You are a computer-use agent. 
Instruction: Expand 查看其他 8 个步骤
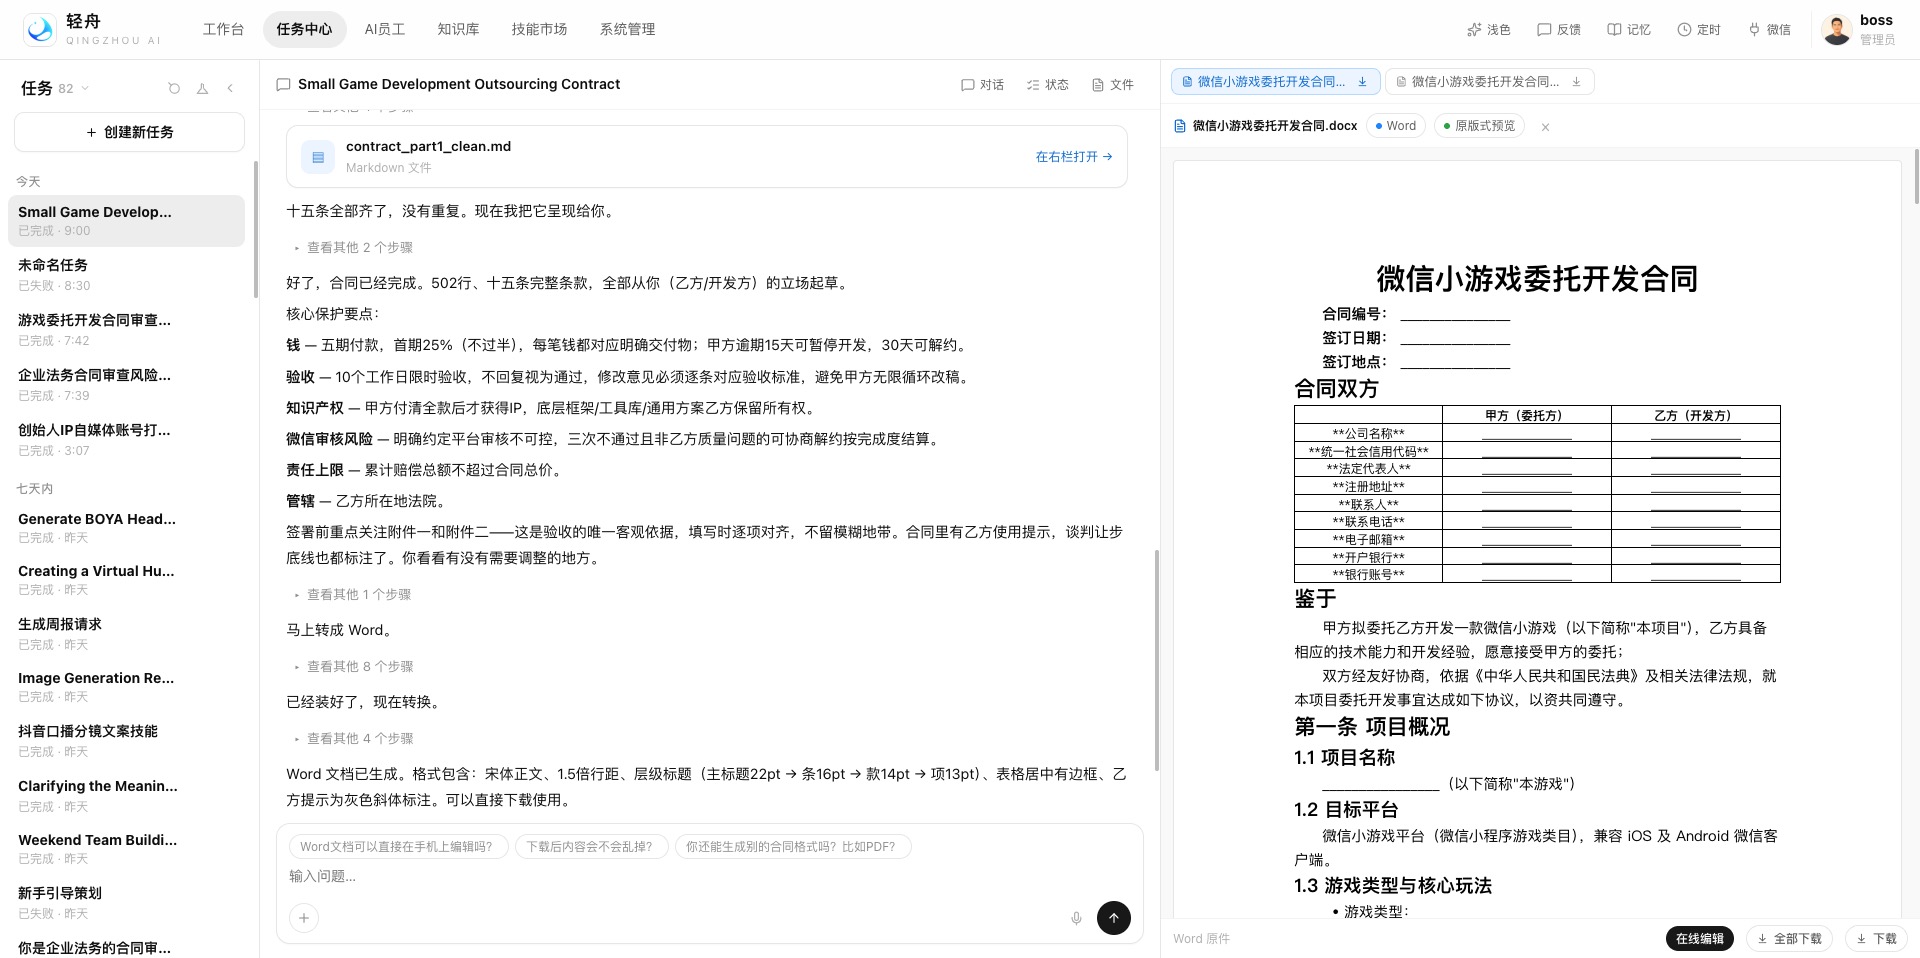(354, 666)
